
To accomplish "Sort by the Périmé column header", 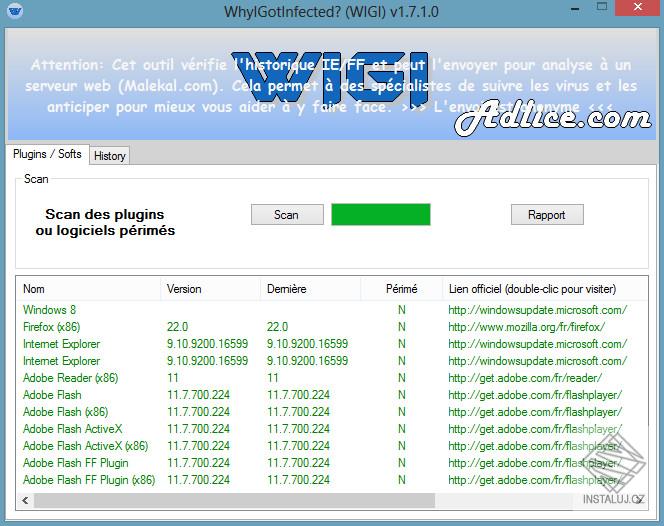I will (x=401, y=289).
